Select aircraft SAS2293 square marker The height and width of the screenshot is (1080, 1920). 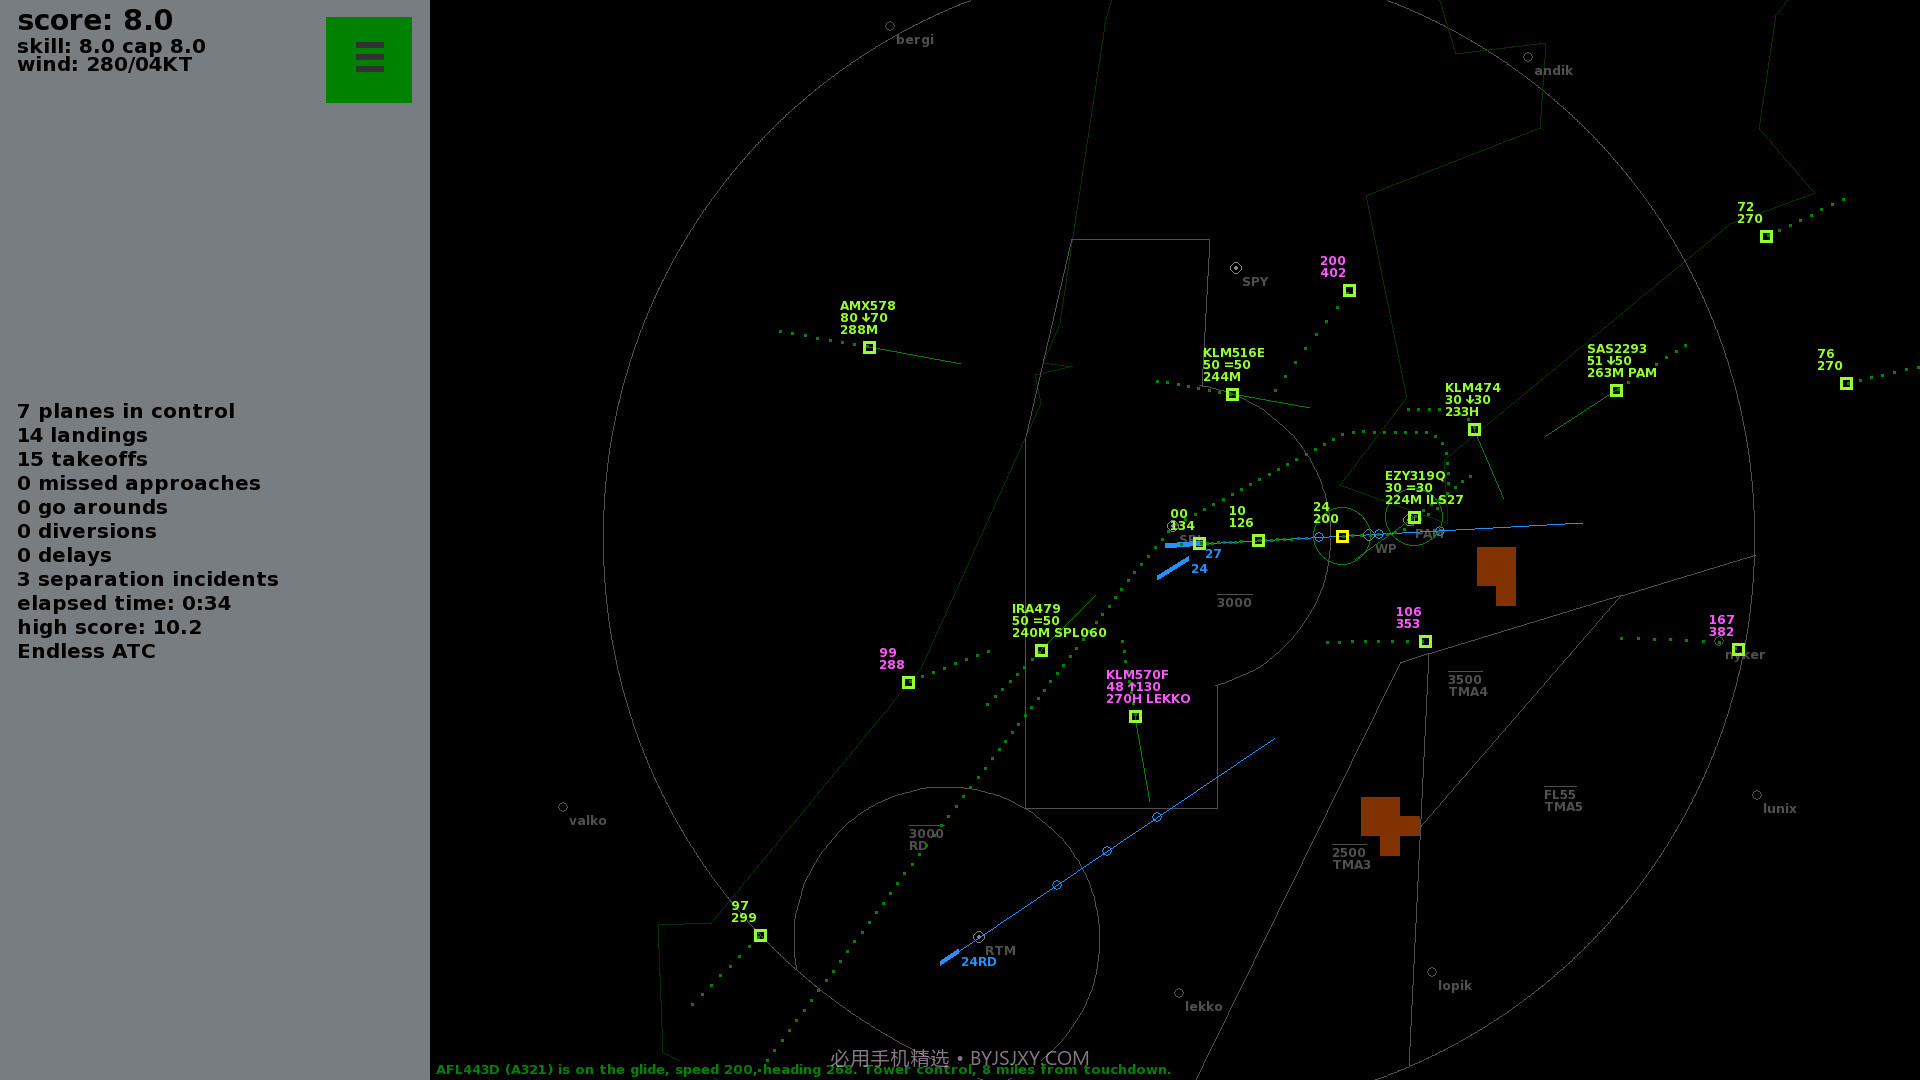[1616, 391]
